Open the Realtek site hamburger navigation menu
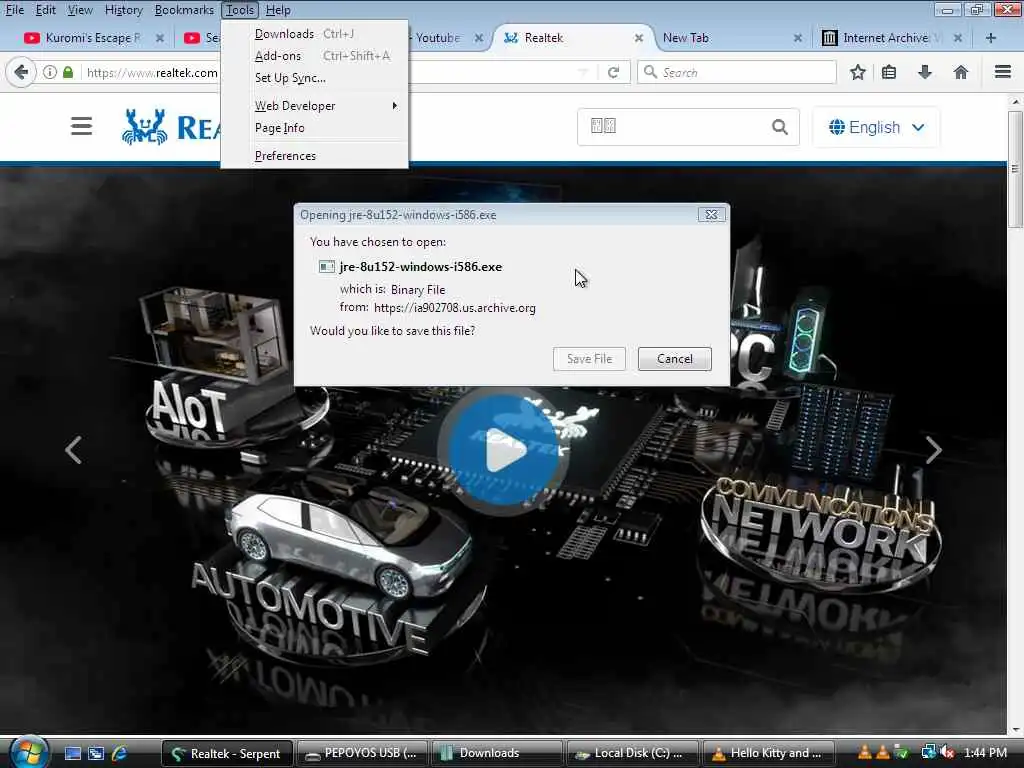Viewport: 1024px width, 768px height. [x=82, y=126]
